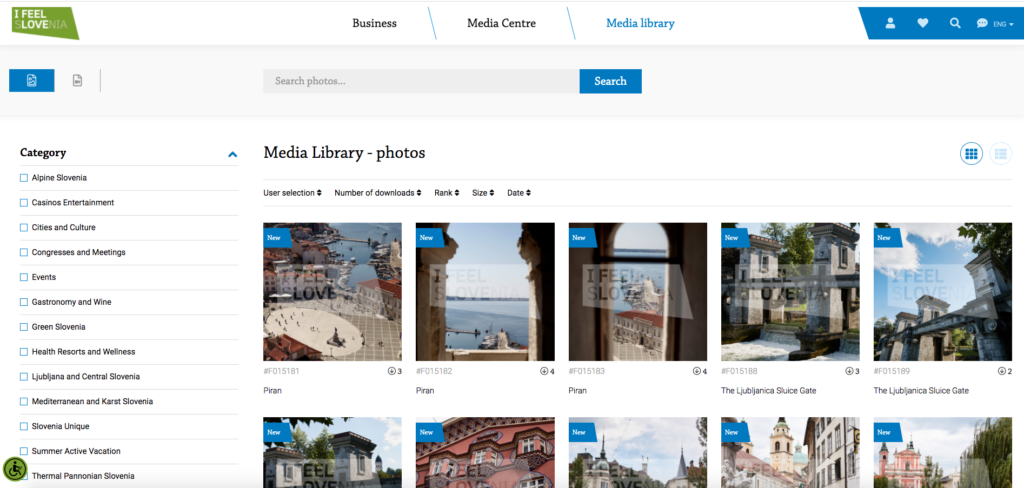Check the Slovenia Unique category

coord(24,426)
